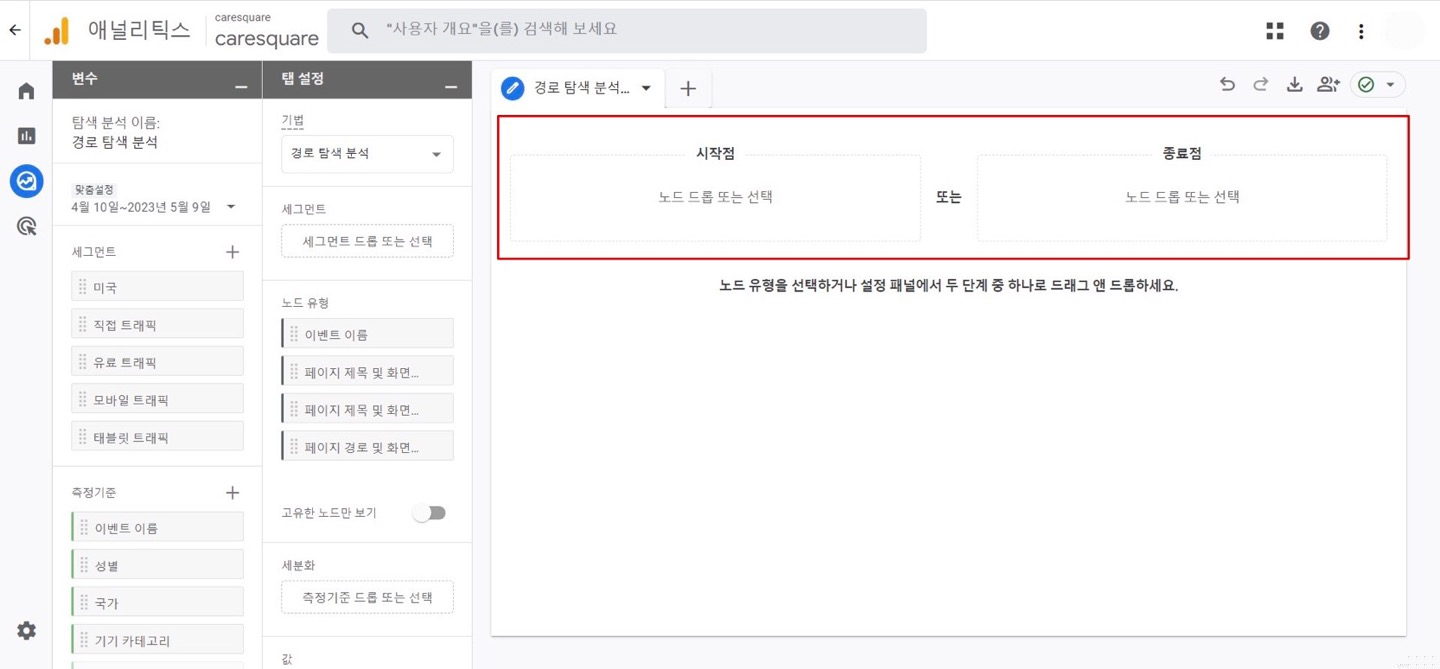Click the 종료점 node drop area

point(1182,197)
